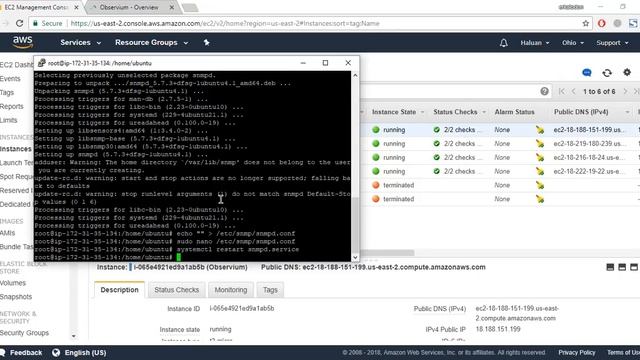Click the Opera extension icon in browser toolbar

601,23
